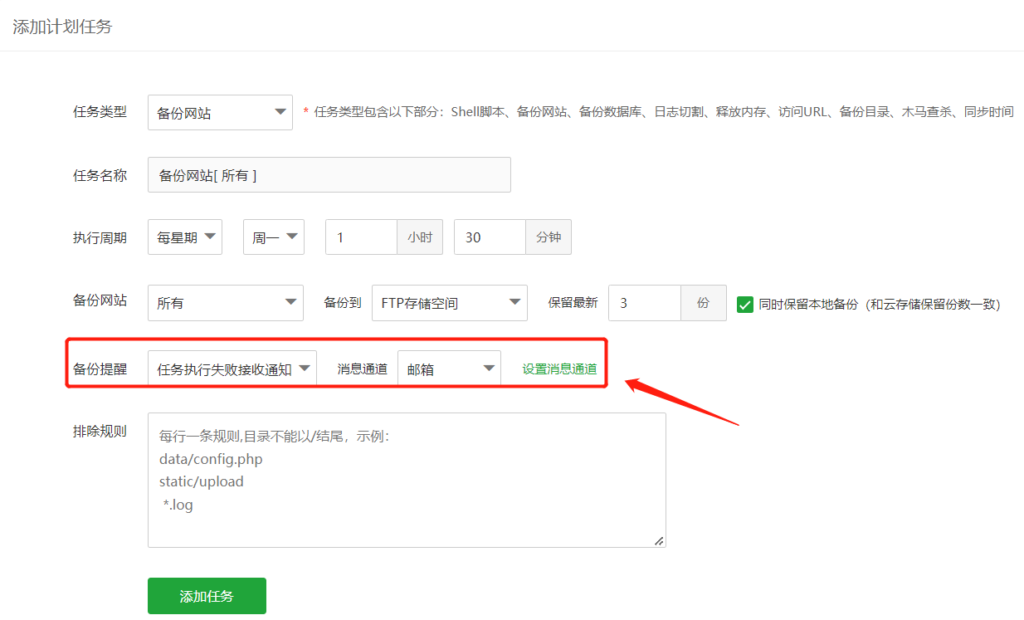This screenshot has height=620, width=1024.
Task: Click the 执行周期 label
Action: [99, 238]
